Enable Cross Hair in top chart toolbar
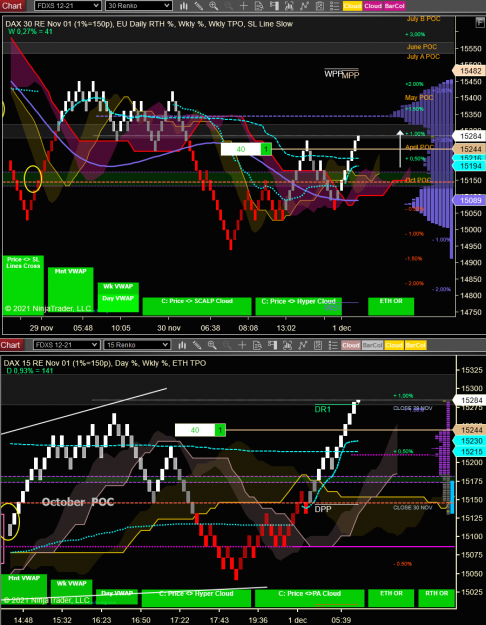486x625 pixels. (244, 6)
